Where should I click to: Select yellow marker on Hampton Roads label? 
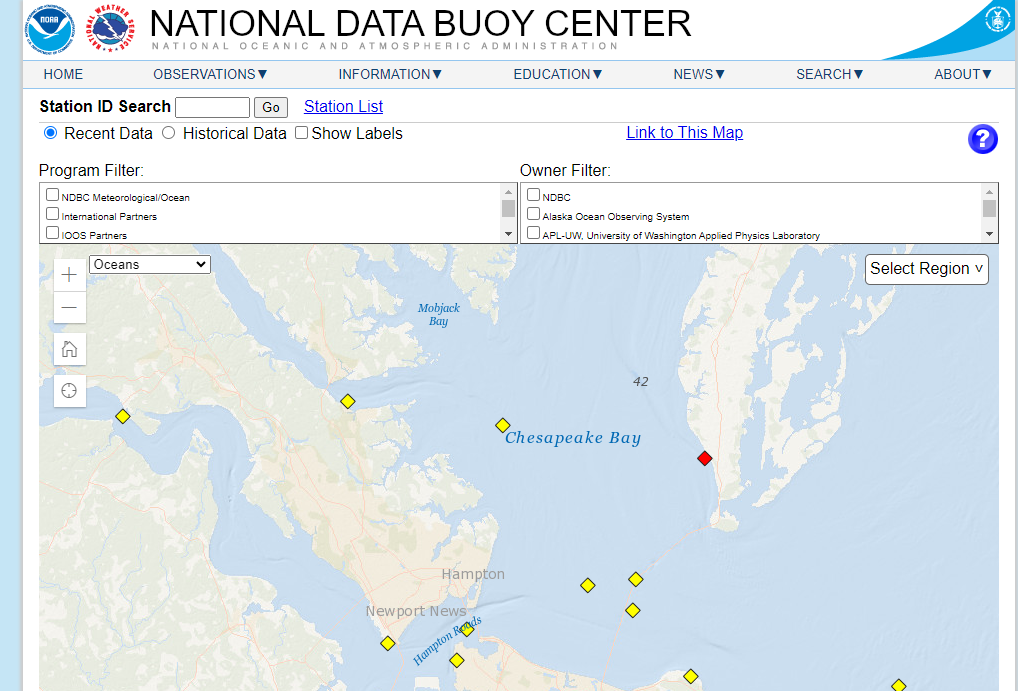[x=466, y=629]
